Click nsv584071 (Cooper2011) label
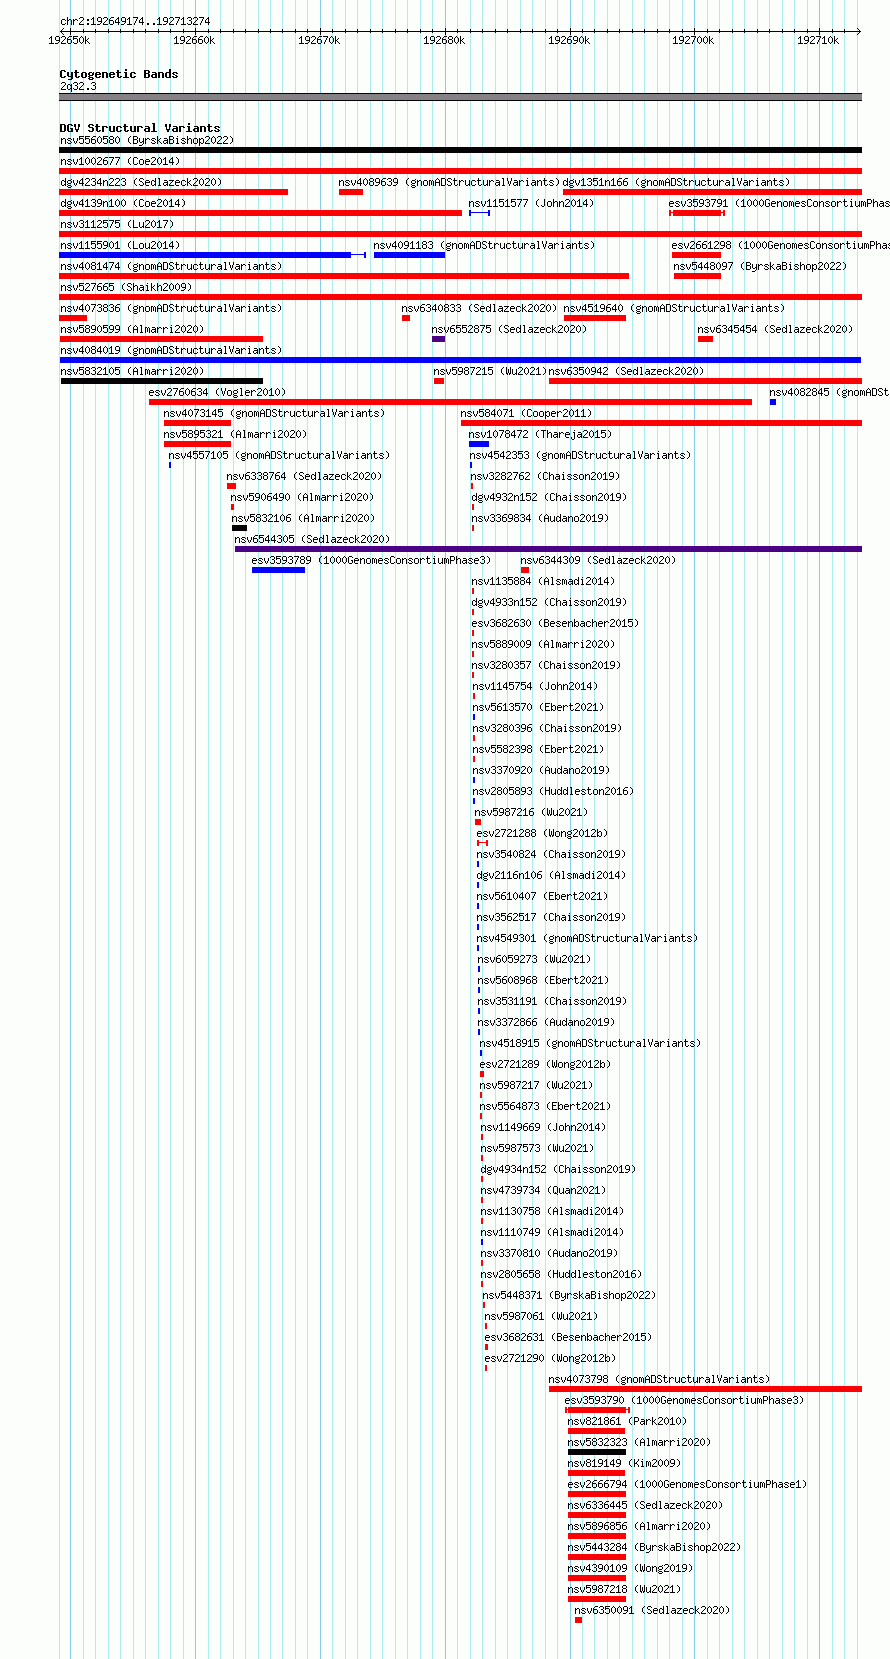890x1659 pixels. pyautogui.click(x=526, y=414)
